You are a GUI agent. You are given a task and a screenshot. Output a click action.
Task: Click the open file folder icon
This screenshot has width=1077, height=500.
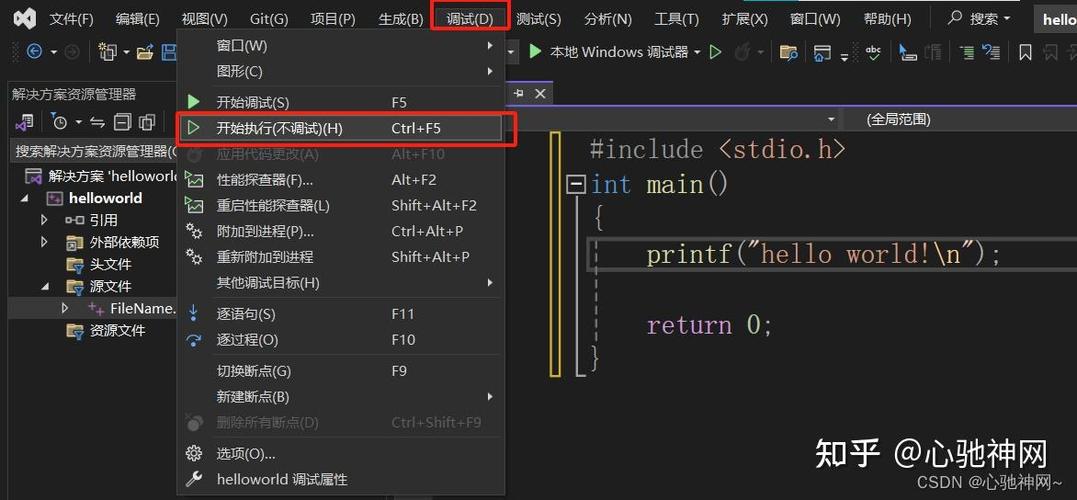pos(144,52)
